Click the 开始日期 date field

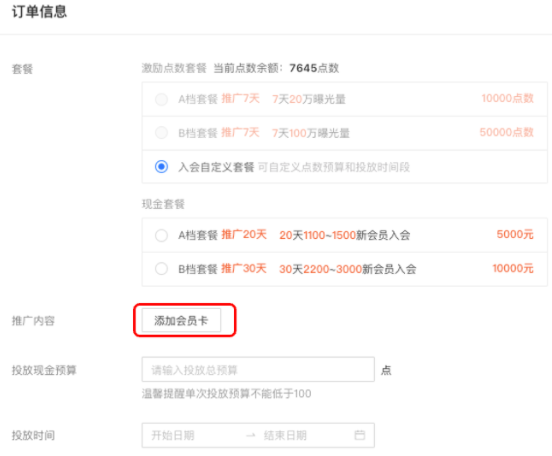tap(173, 436)
